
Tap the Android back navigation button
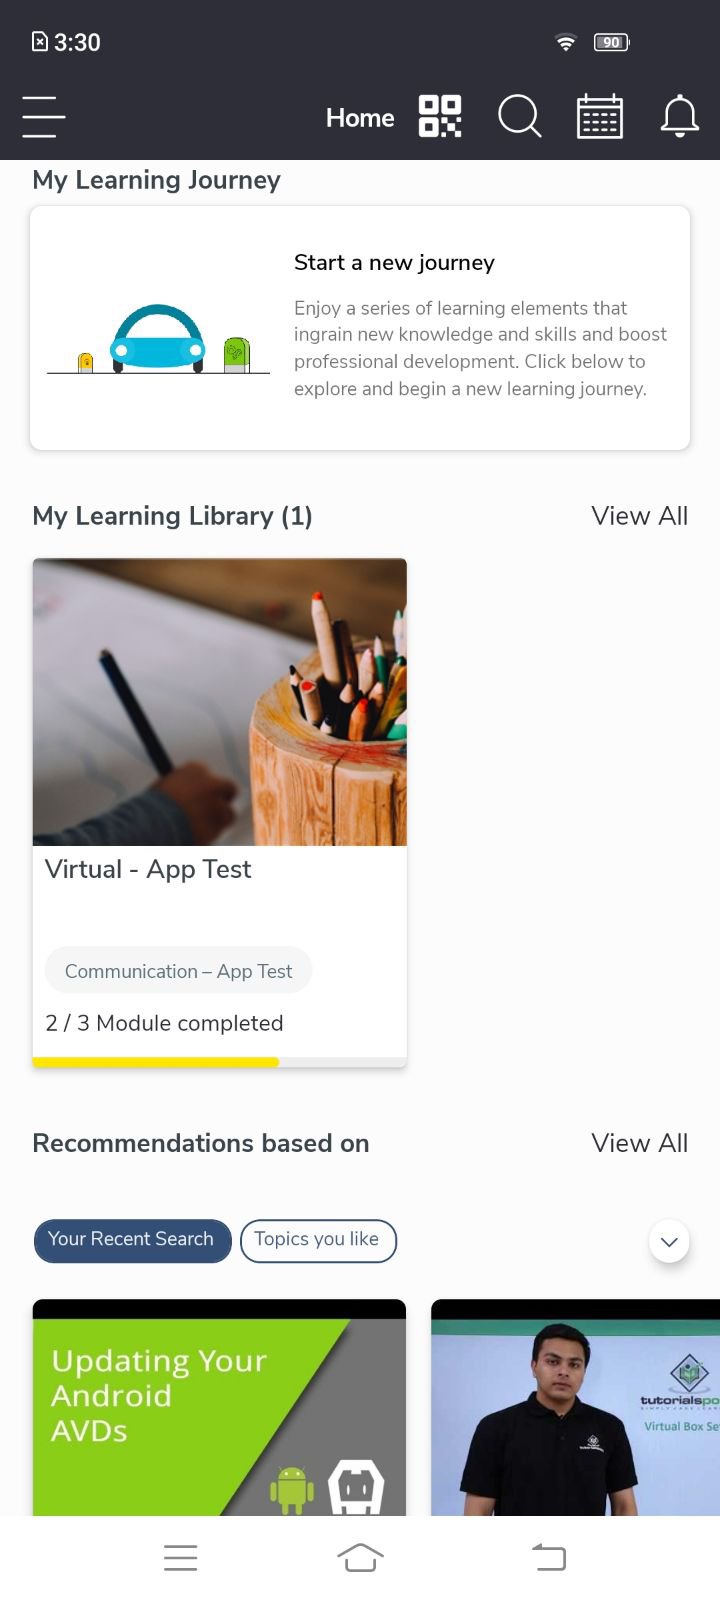[548, 1557]
